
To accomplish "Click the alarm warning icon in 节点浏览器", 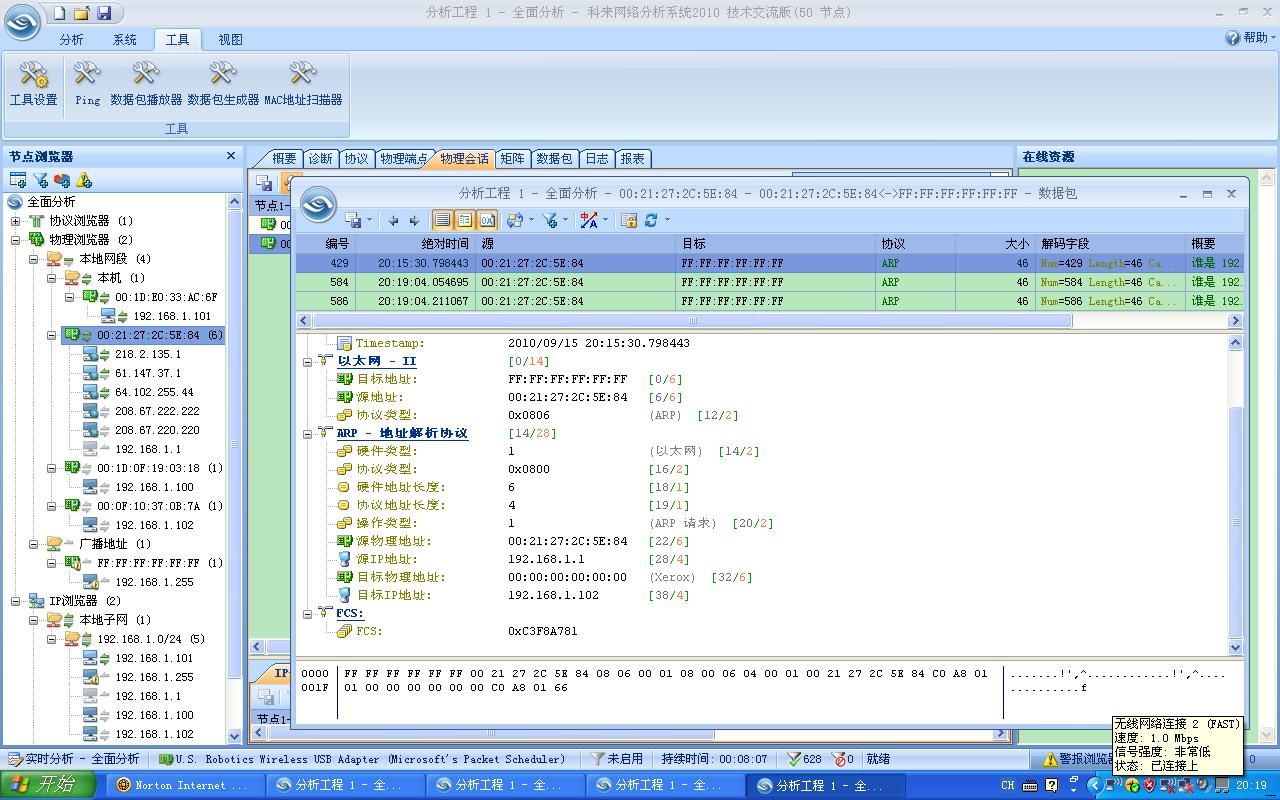I will [x=84, y=180].
